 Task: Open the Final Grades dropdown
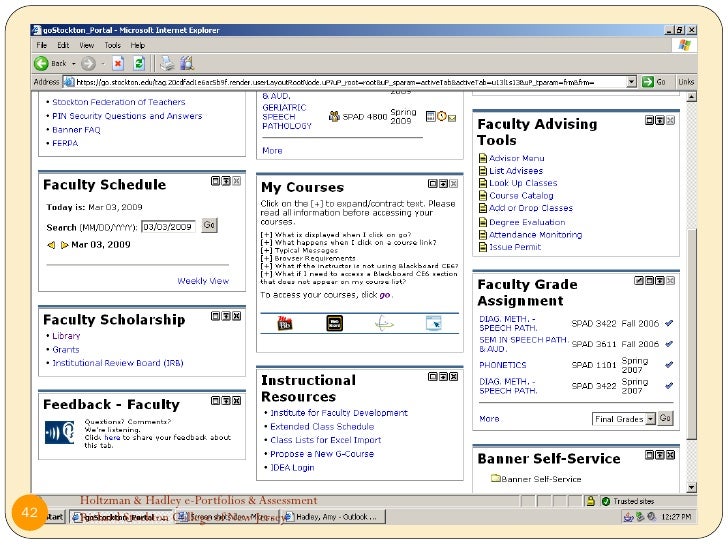pos(650,419)
